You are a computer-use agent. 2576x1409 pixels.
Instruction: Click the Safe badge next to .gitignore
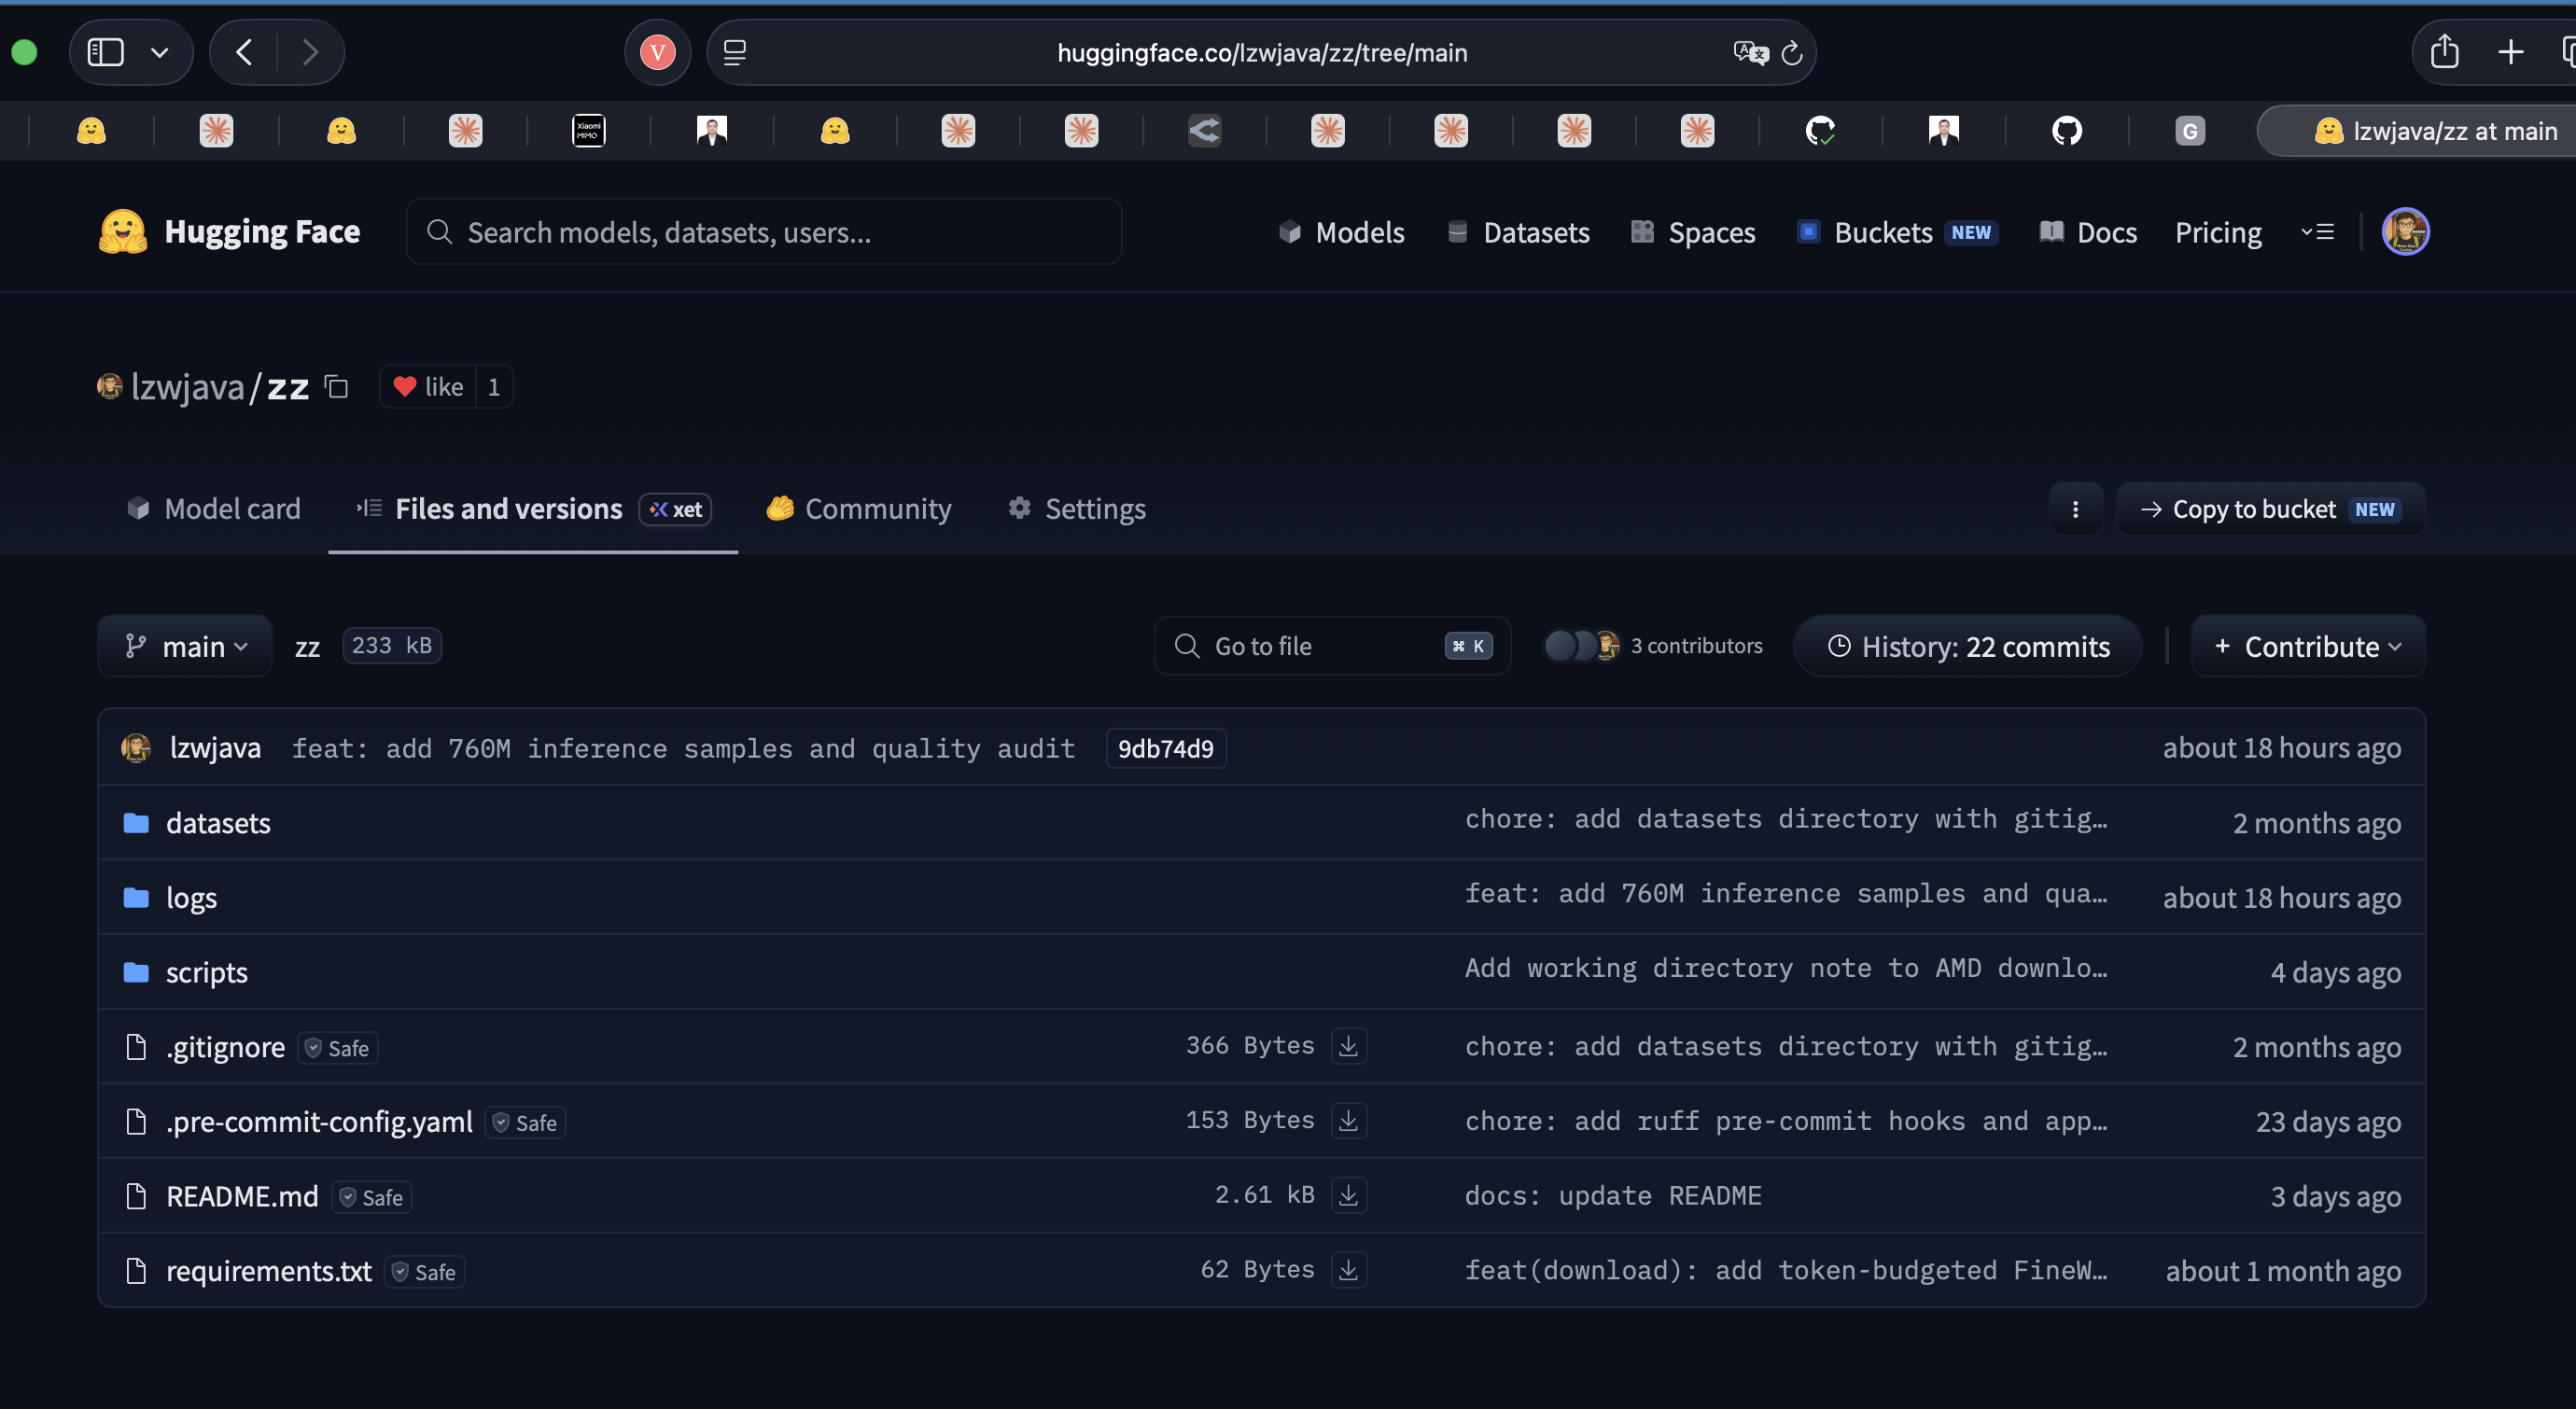tap(338, 1048)
